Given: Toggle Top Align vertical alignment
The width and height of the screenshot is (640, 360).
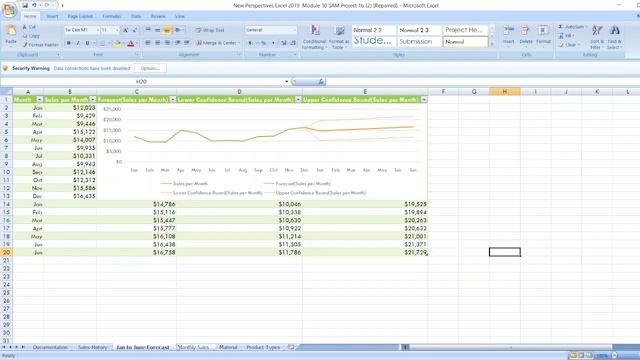Looking at the screenshot, I should (148, 30).
